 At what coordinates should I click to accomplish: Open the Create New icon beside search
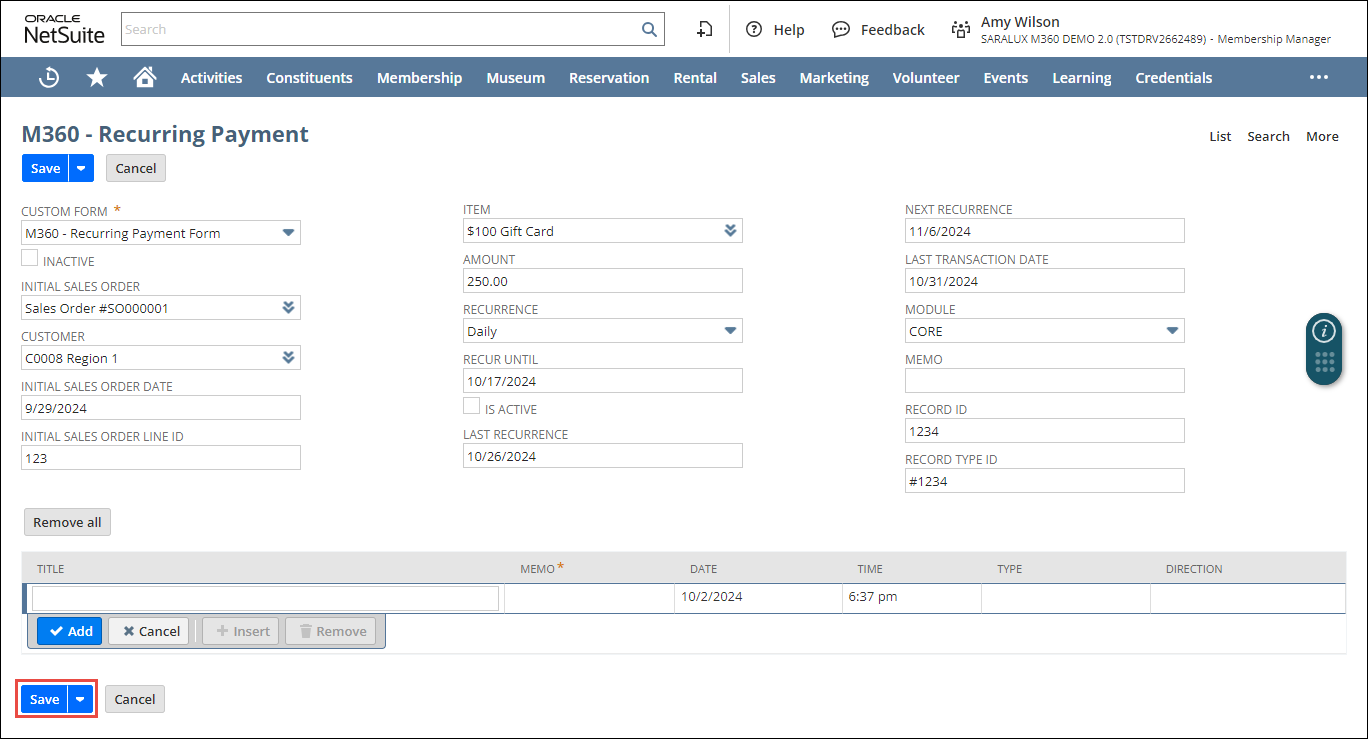click(x=705, y=29)
